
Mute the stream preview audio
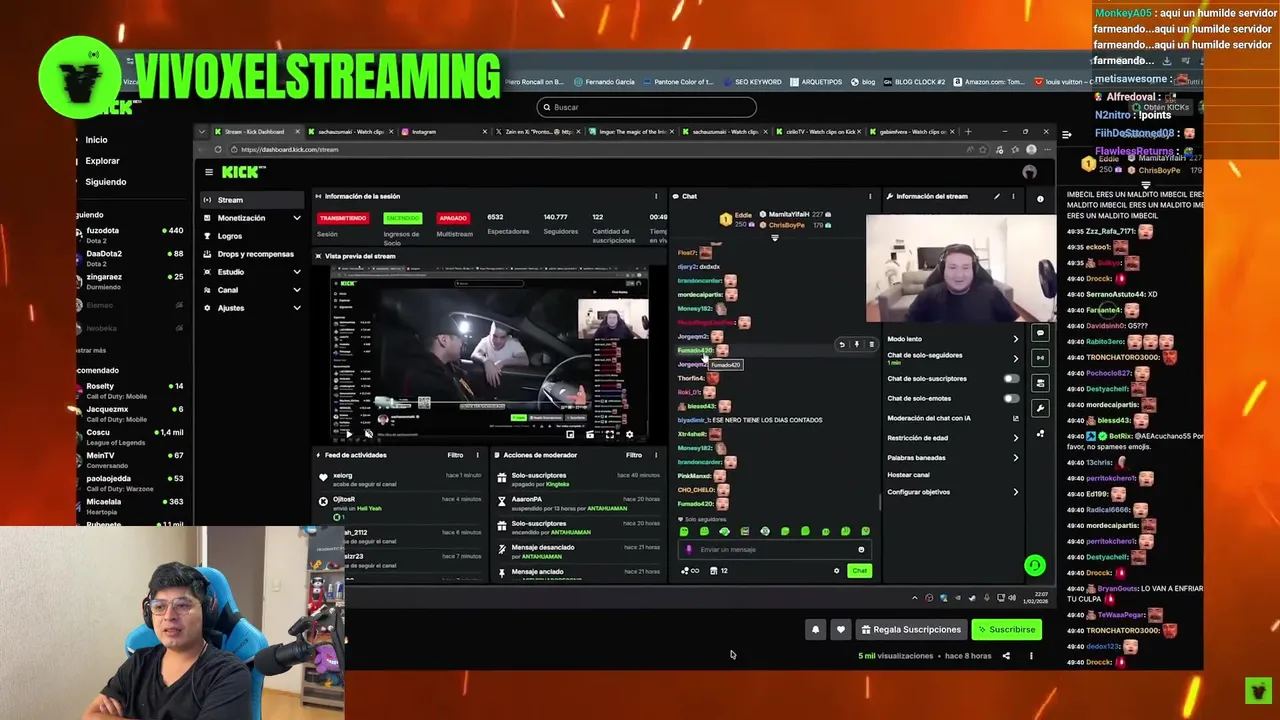click(368, 434)
